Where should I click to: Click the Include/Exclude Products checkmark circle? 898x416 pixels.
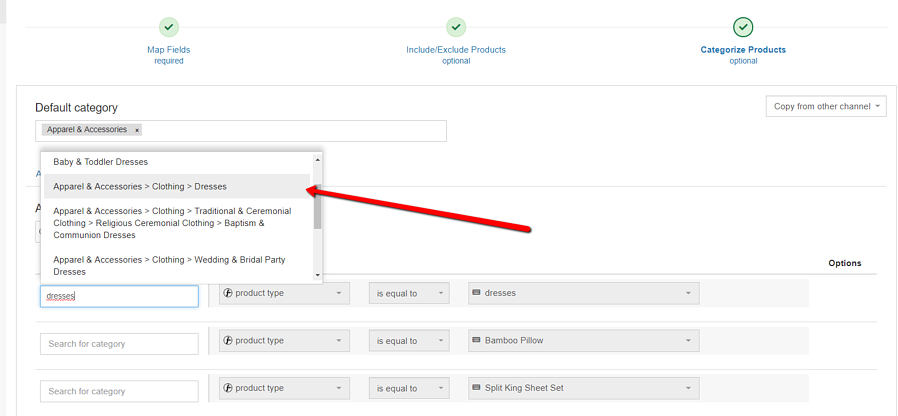(455, 27)
